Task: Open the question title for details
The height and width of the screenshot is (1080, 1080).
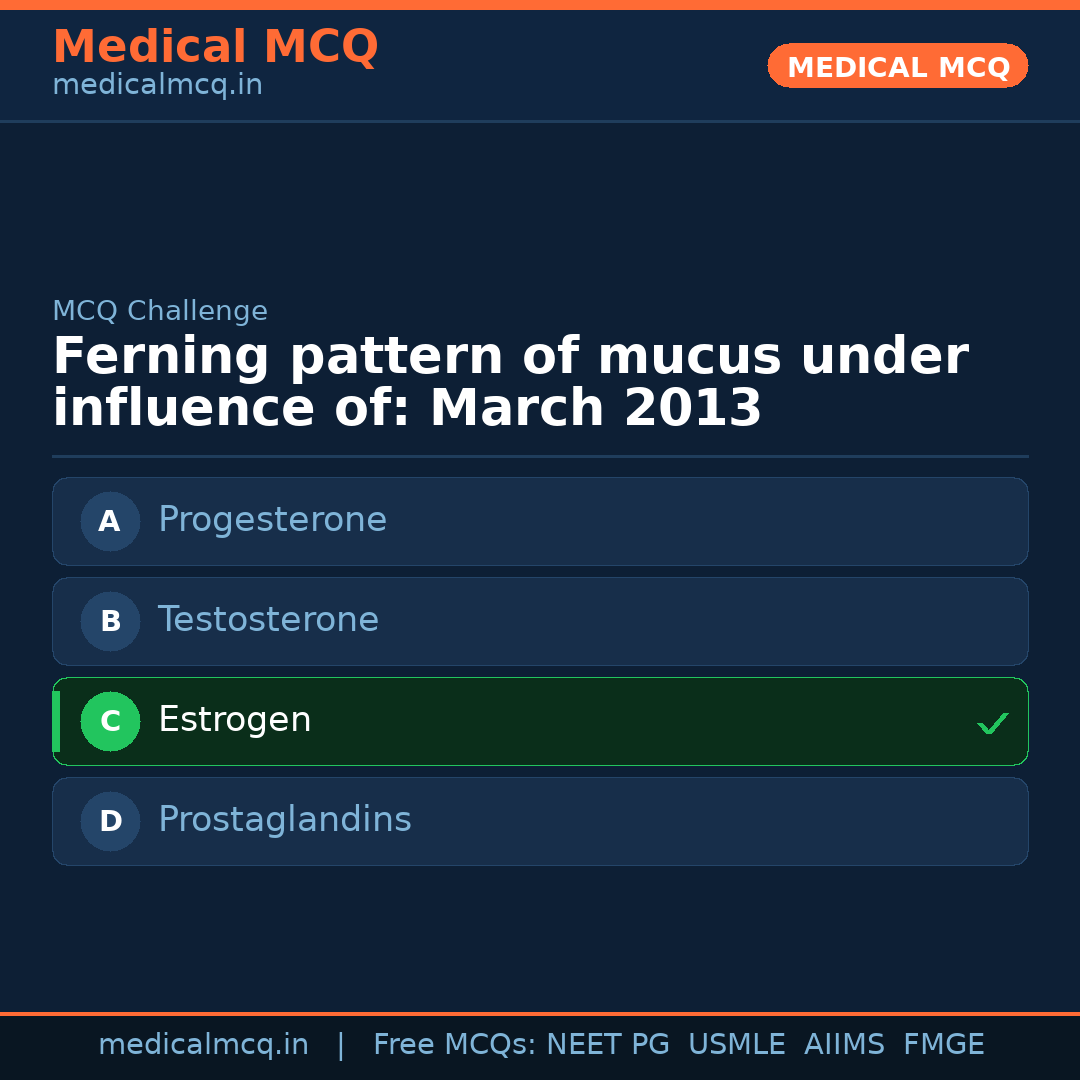Action: click(x=510, y=380)
